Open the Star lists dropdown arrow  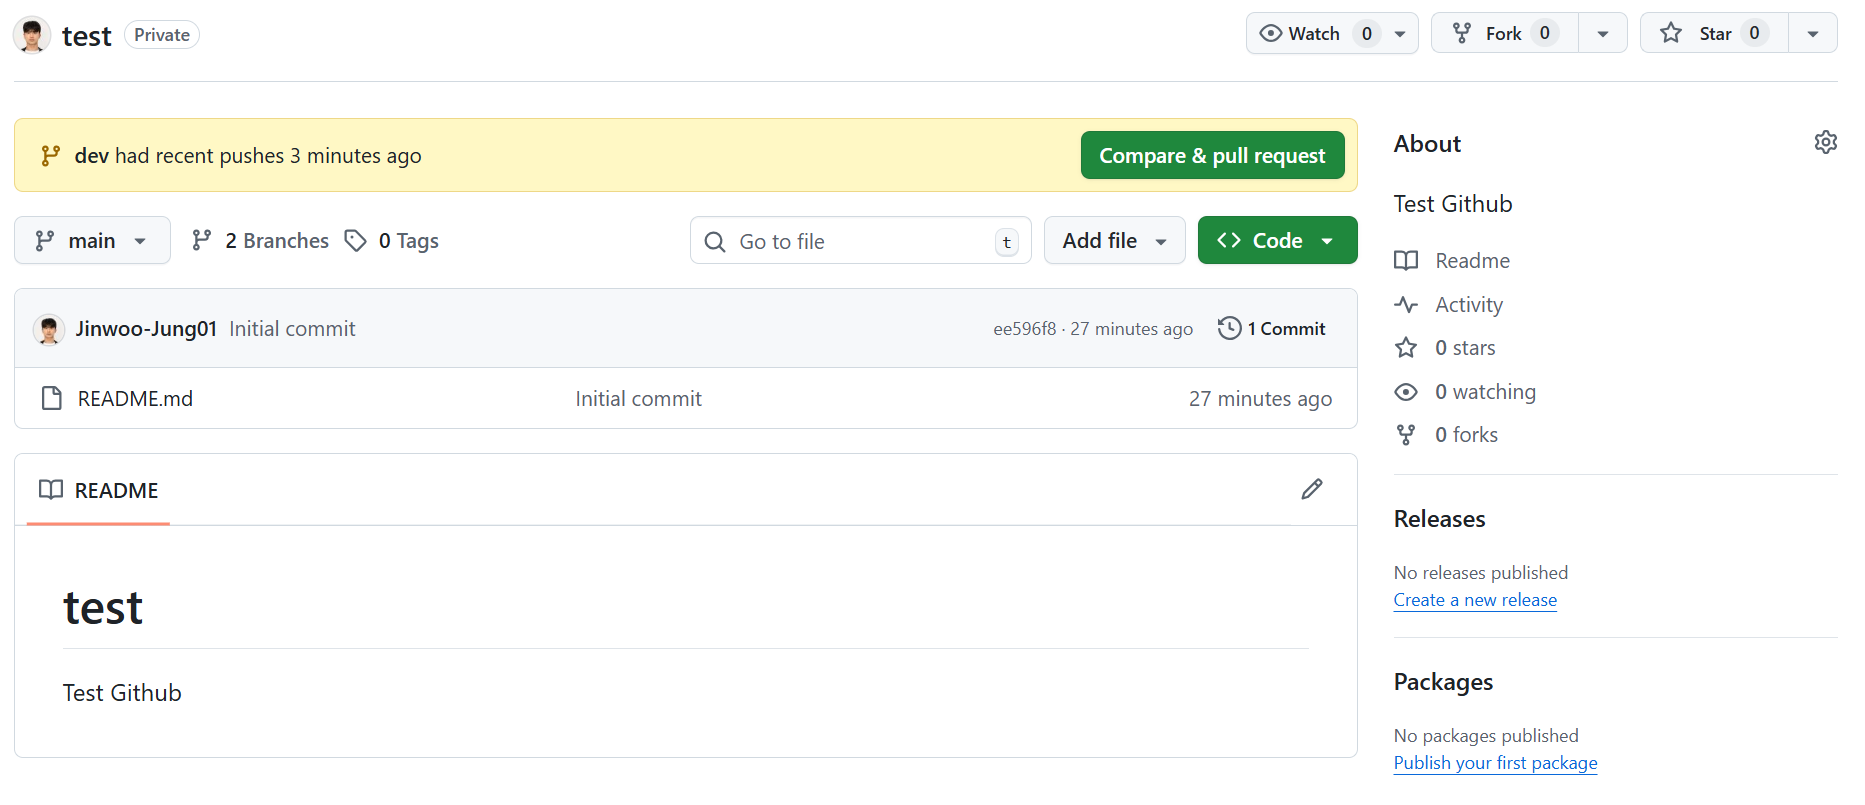click(x=1813, y=33)
